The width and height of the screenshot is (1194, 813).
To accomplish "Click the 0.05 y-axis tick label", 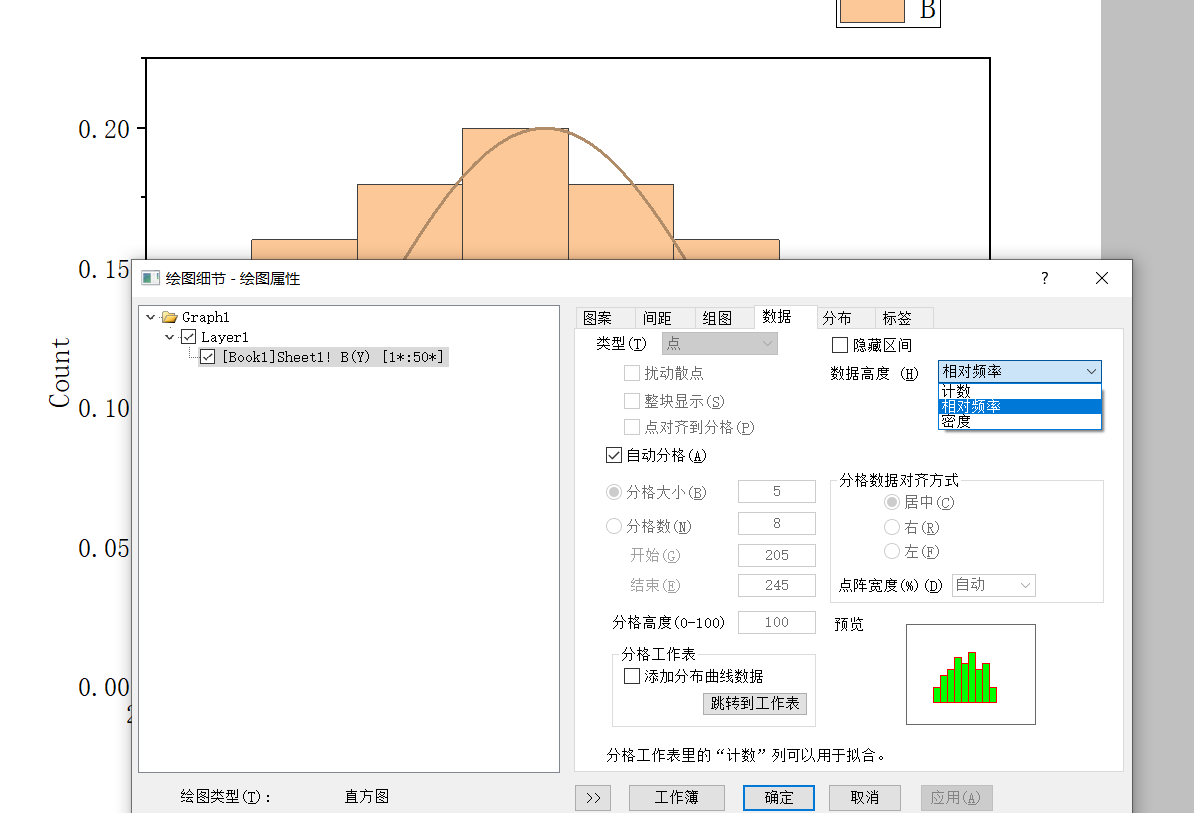I will pos(104,549).
